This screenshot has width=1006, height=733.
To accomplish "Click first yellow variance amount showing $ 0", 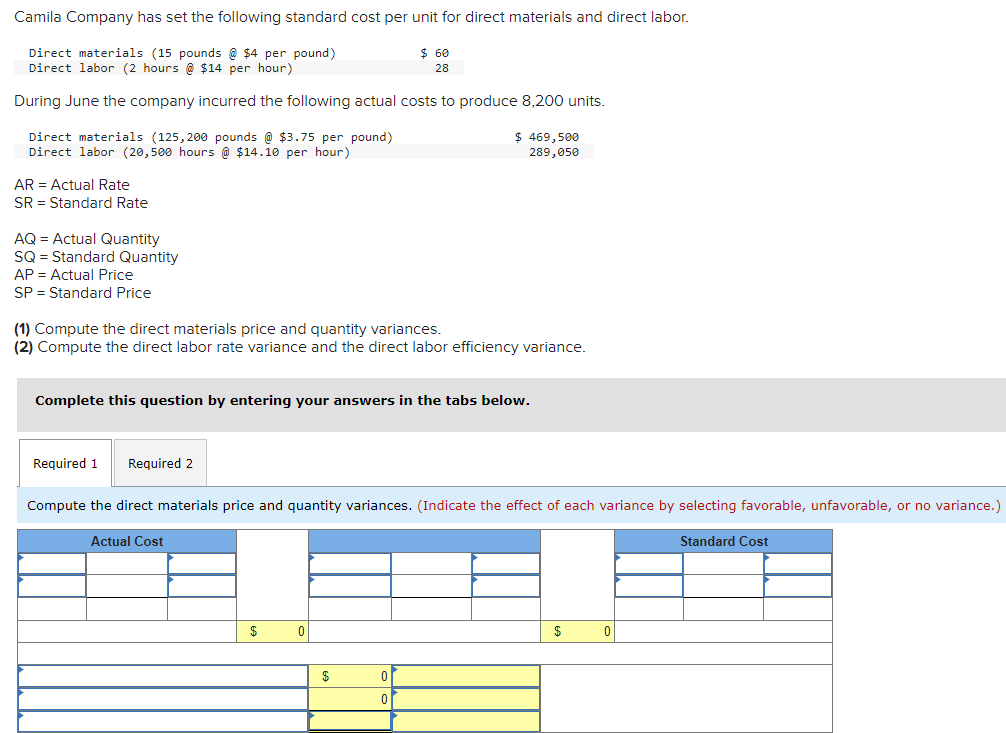I will coord(350,676).
